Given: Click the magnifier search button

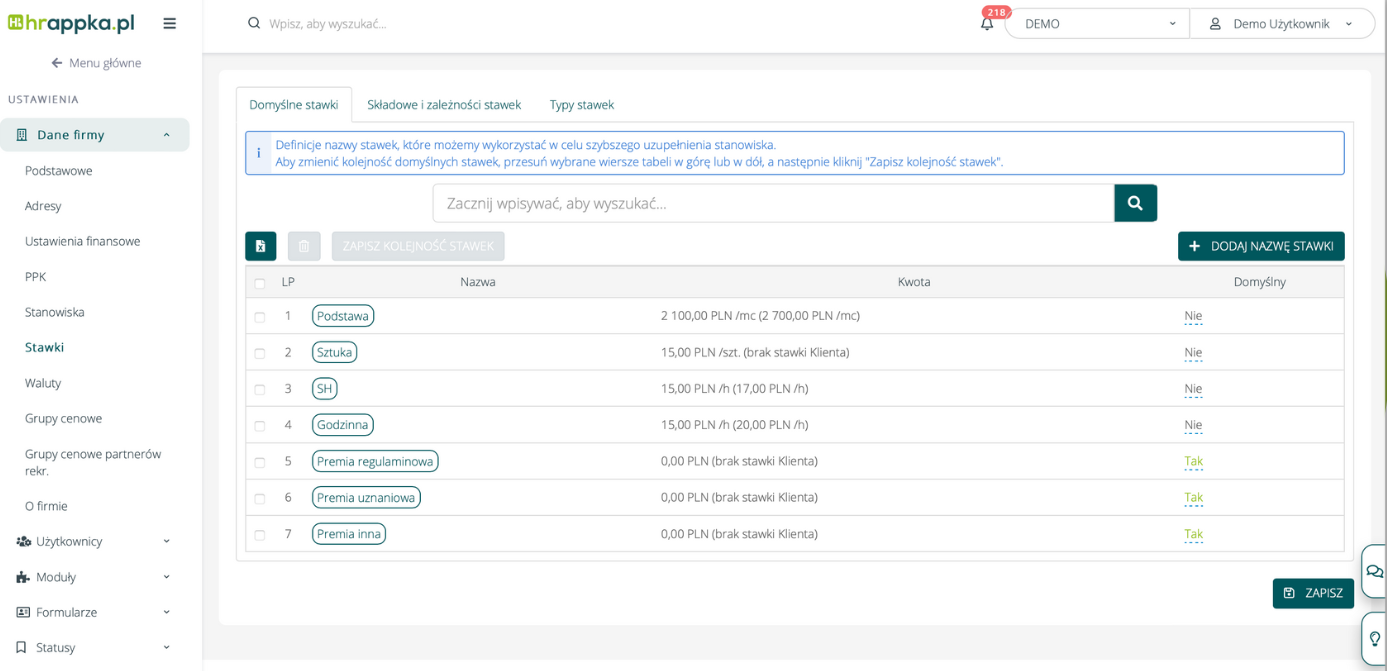Looking at the screenshot, I should 1135,203.
